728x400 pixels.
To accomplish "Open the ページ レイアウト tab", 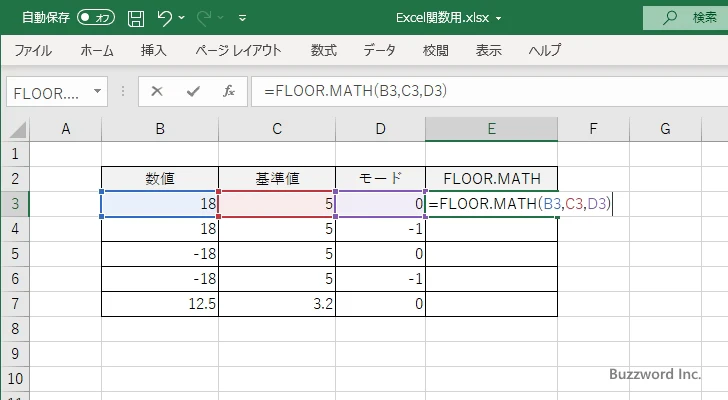I will pyautogui.click(x=238, y=50).
